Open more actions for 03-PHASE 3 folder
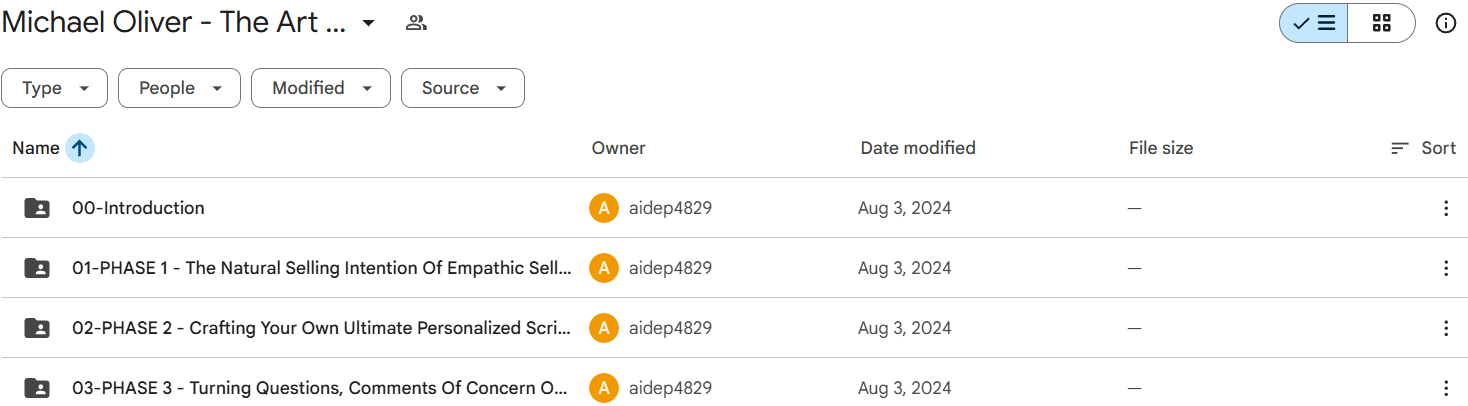The height and width of the screenshot is (406, 1468). tap(1445, 388)
